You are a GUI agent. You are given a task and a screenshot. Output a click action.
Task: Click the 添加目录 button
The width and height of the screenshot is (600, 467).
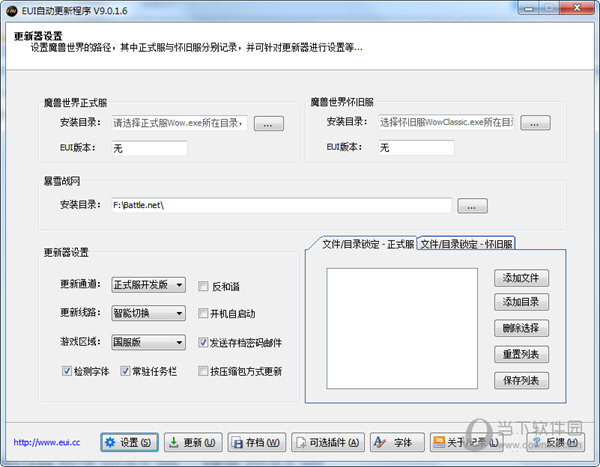coord(521,302)
